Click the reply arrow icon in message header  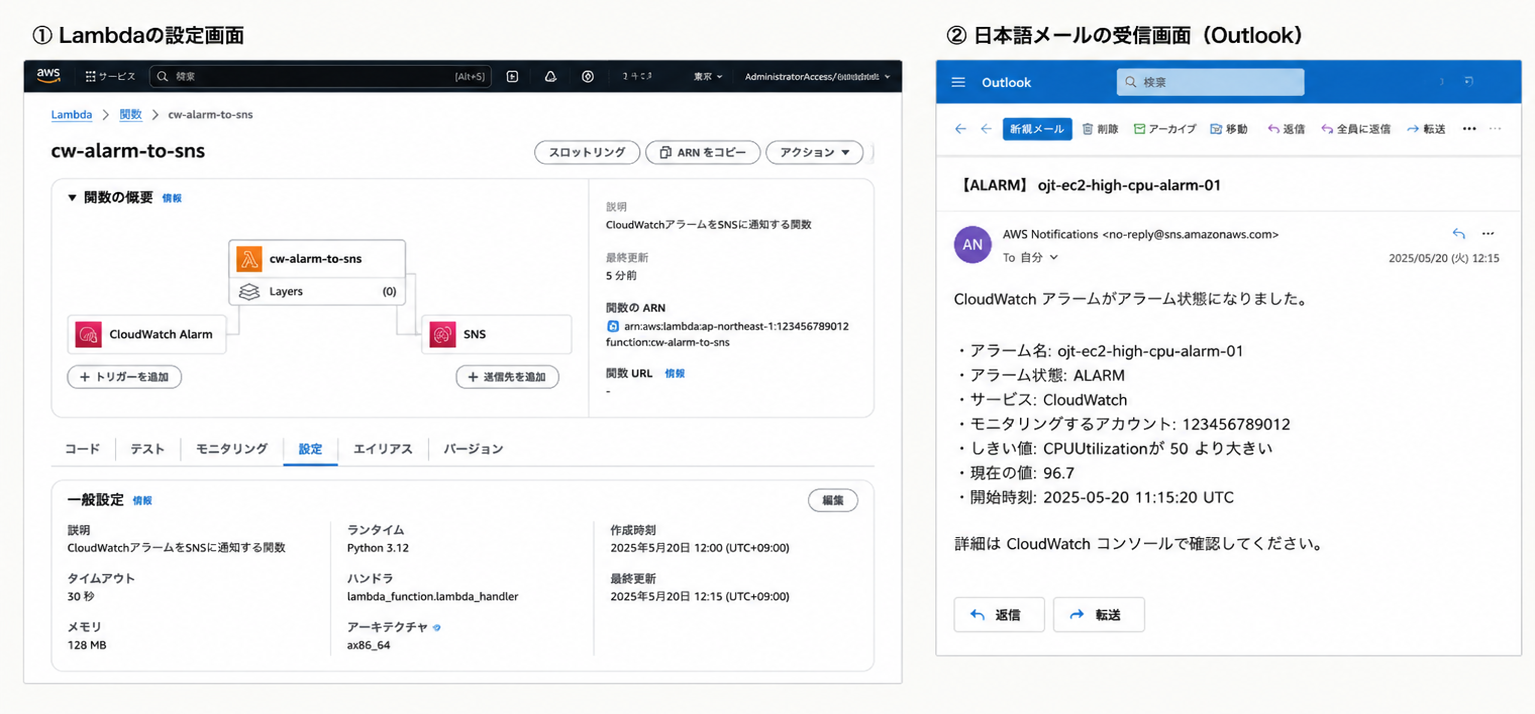coord(1458,234)
